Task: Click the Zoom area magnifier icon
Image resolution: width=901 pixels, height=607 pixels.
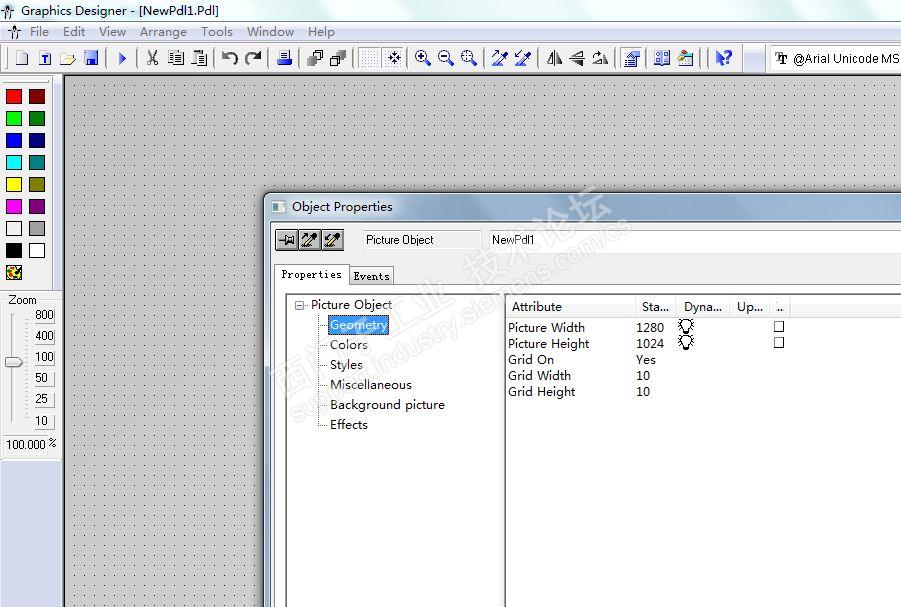Action: (x=469, y=58)
